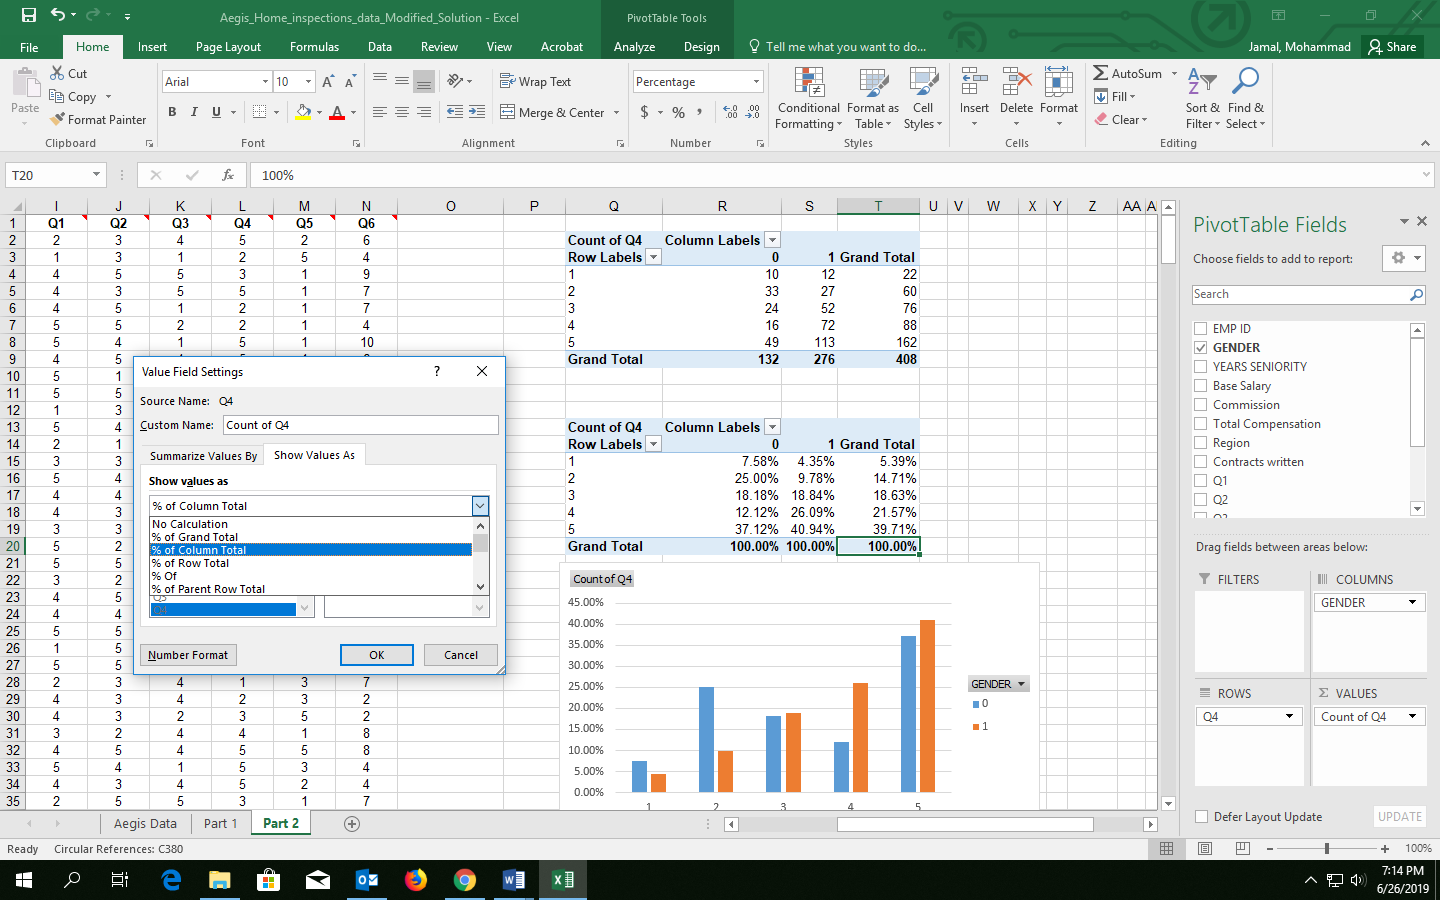Click the PivotTable Fields search box
This screenshot has height=900, width=1440.
1308,294
